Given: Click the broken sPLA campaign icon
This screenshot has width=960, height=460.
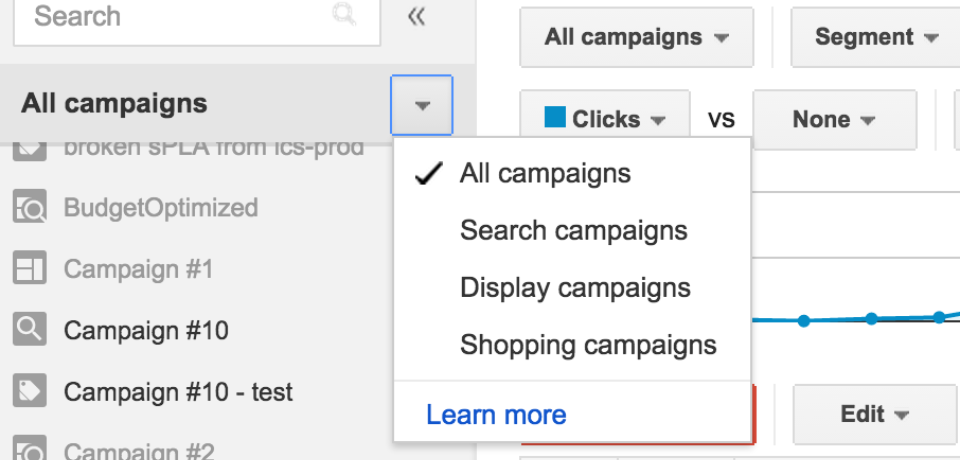Looking at the screenshot, I should [x=29, y=150].
